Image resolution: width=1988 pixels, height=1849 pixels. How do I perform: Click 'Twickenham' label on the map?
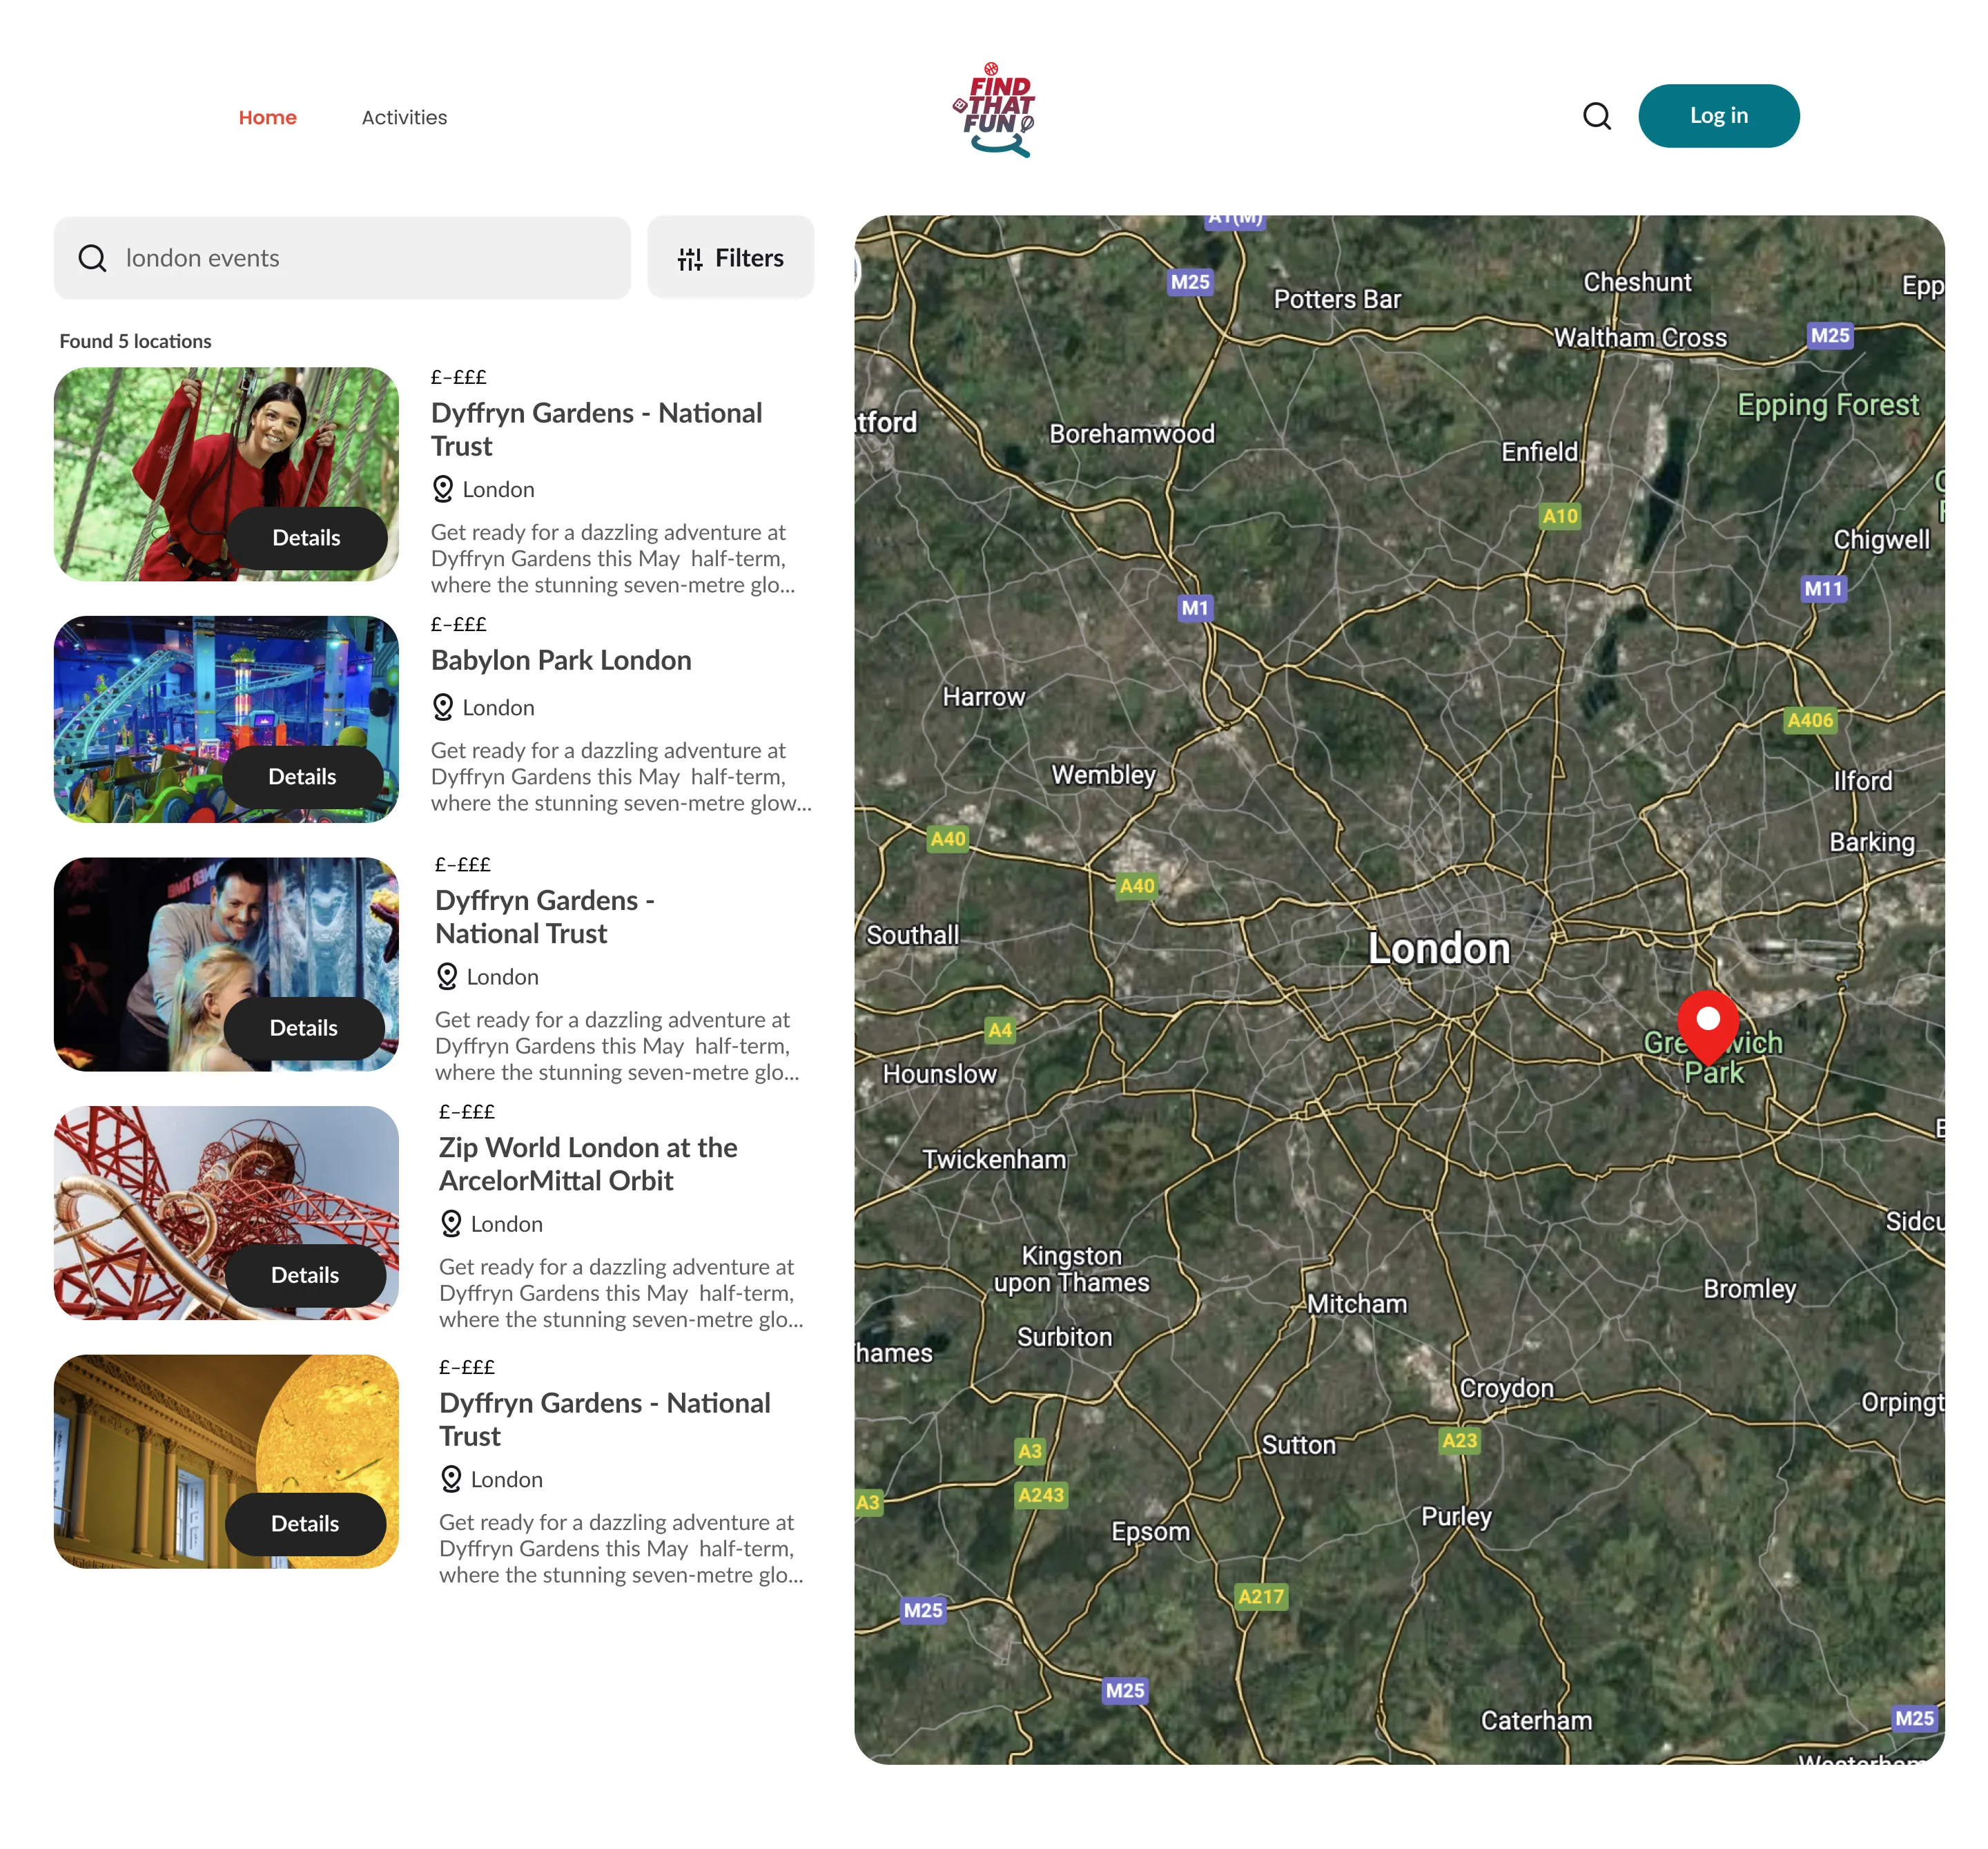point(994,1160)
